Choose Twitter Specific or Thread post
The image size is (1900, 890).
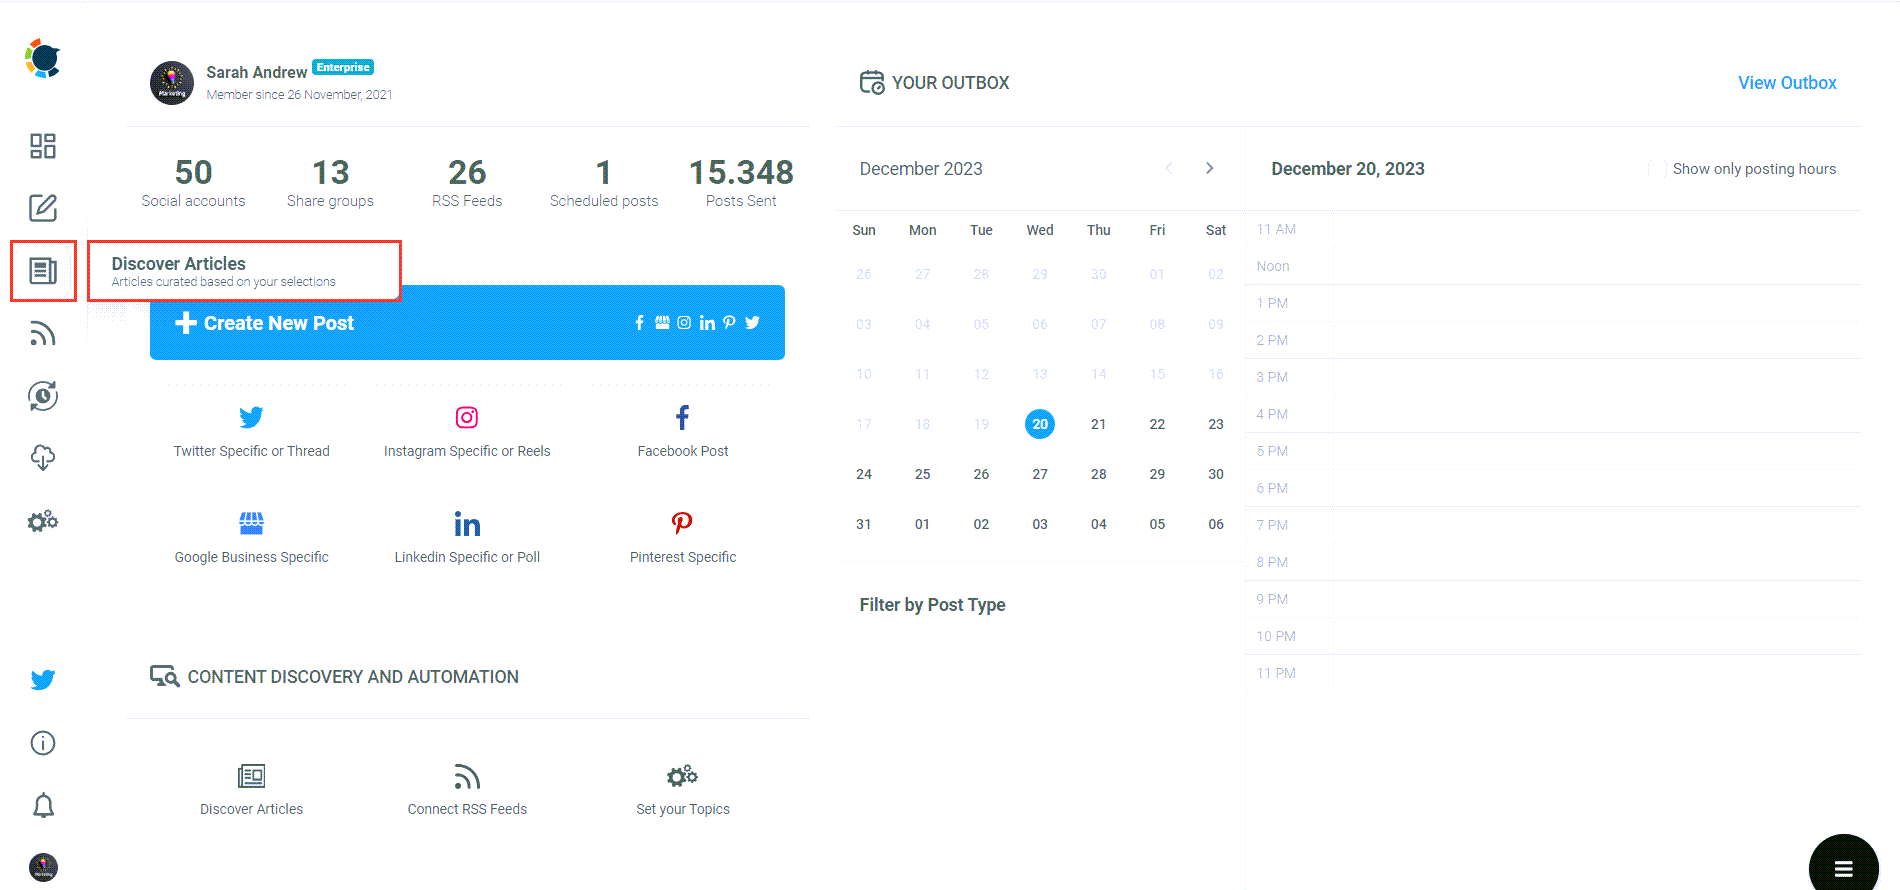251,431
